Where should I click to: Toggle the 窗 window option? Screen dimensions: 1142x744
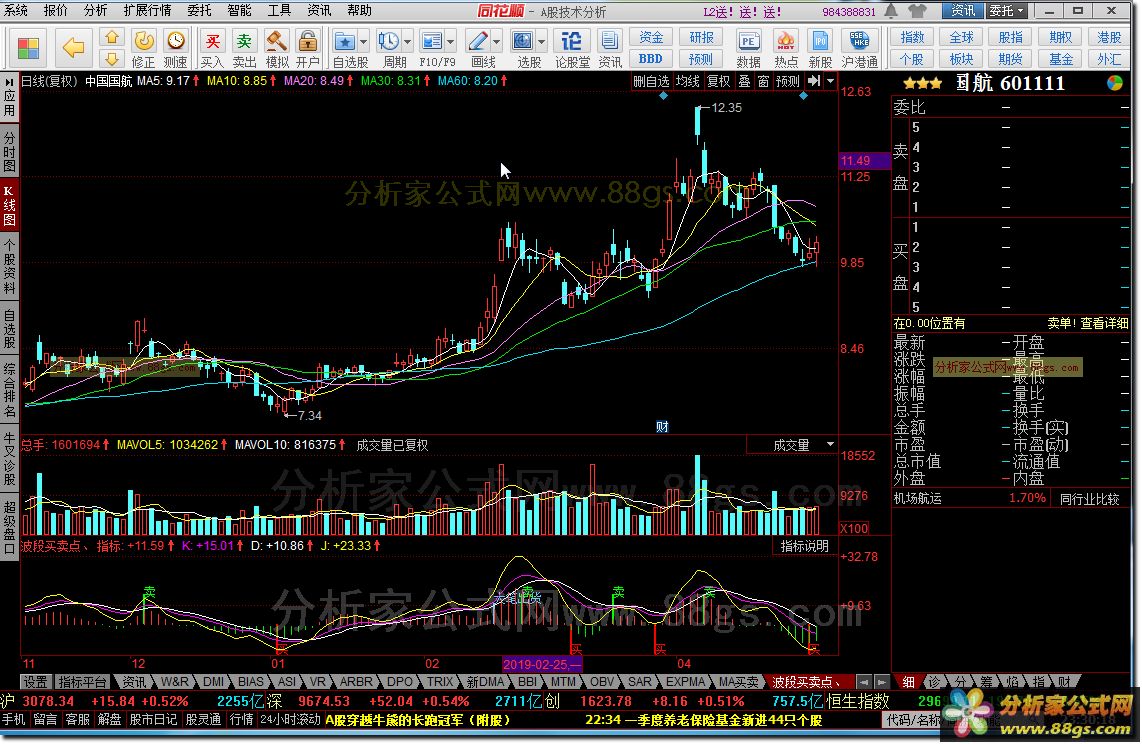click(x=763, y=81)
